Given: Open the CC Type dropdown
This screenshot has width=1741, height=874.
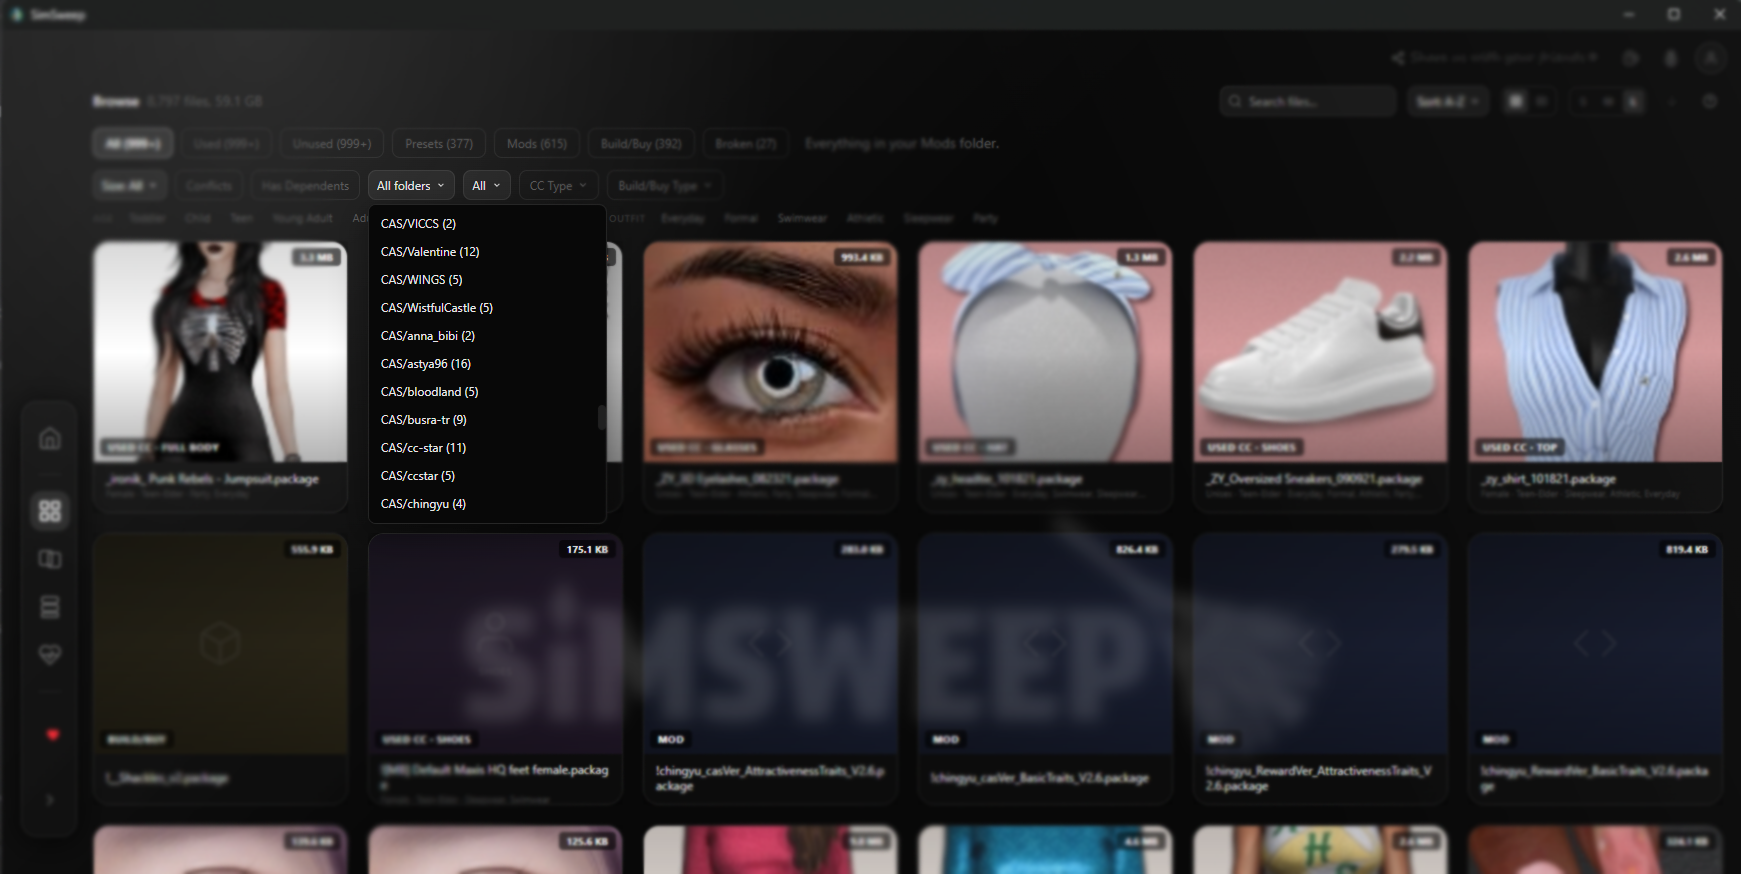Looking at the screenshot, I should [x=558, y=186].
